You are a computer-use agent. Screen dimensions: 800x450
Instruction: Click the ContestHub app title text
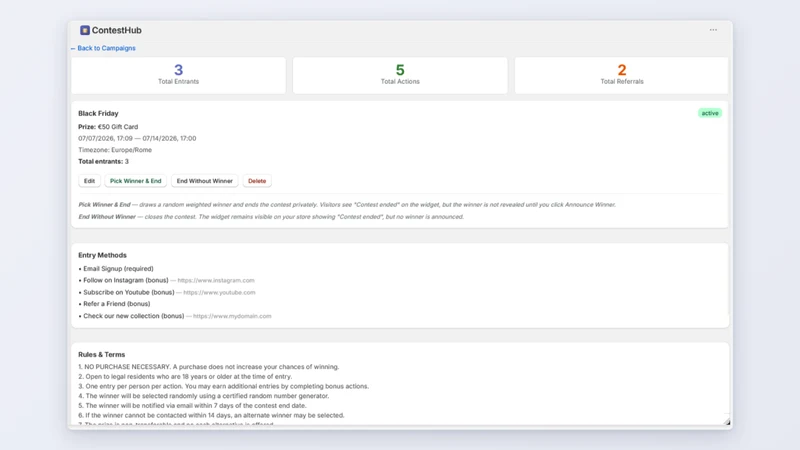(x=117, y=30)
